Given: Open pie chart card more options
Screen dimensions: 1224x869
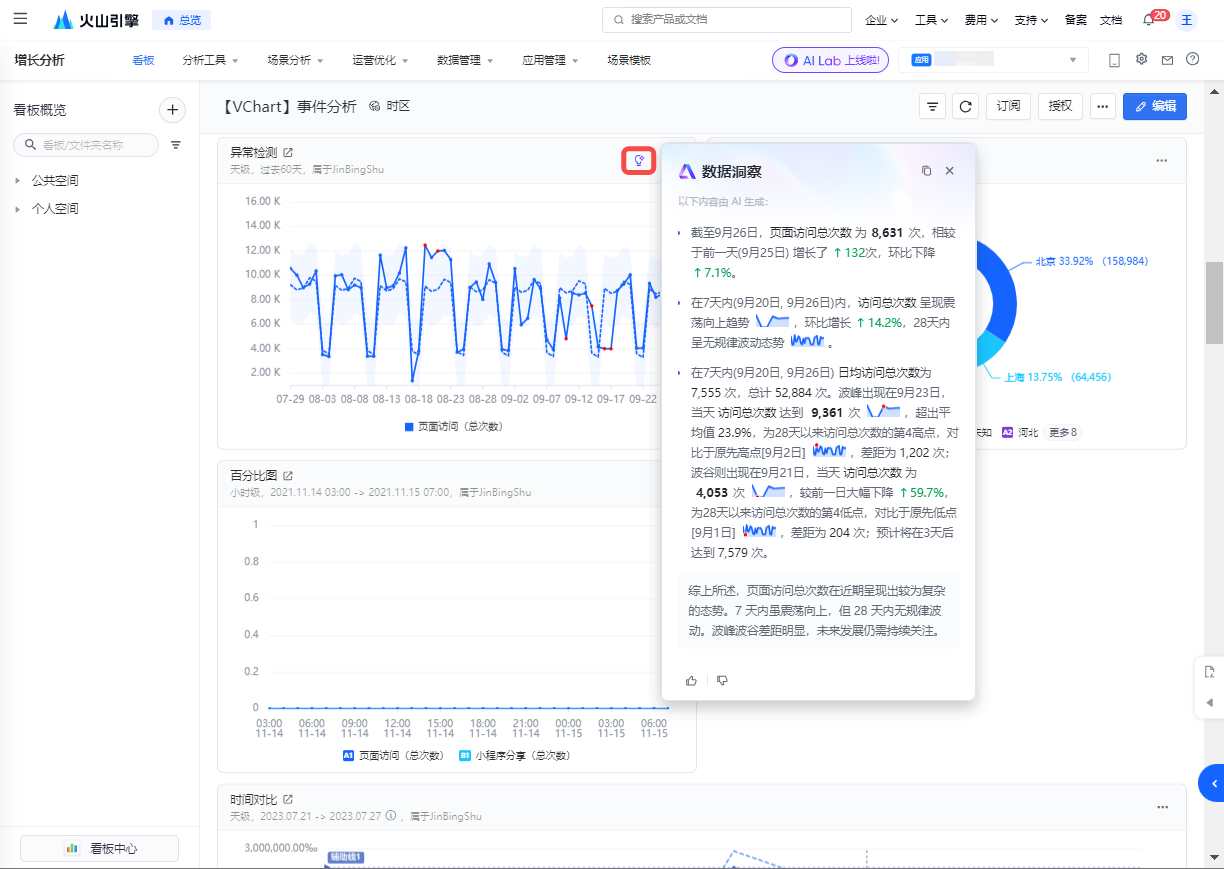Looking at the screenshot, I should [x=1162, y=160].
